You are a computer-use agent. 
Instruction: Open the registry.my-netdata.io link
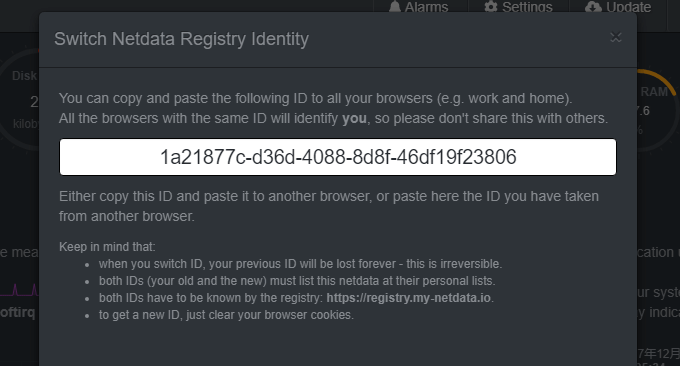409,298
